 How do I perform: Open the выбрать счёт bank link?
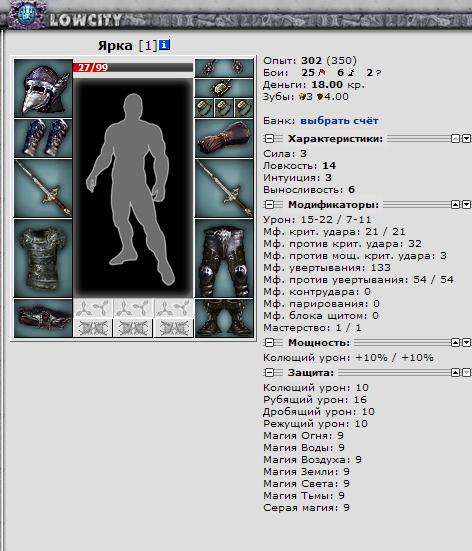coord(339,121)
